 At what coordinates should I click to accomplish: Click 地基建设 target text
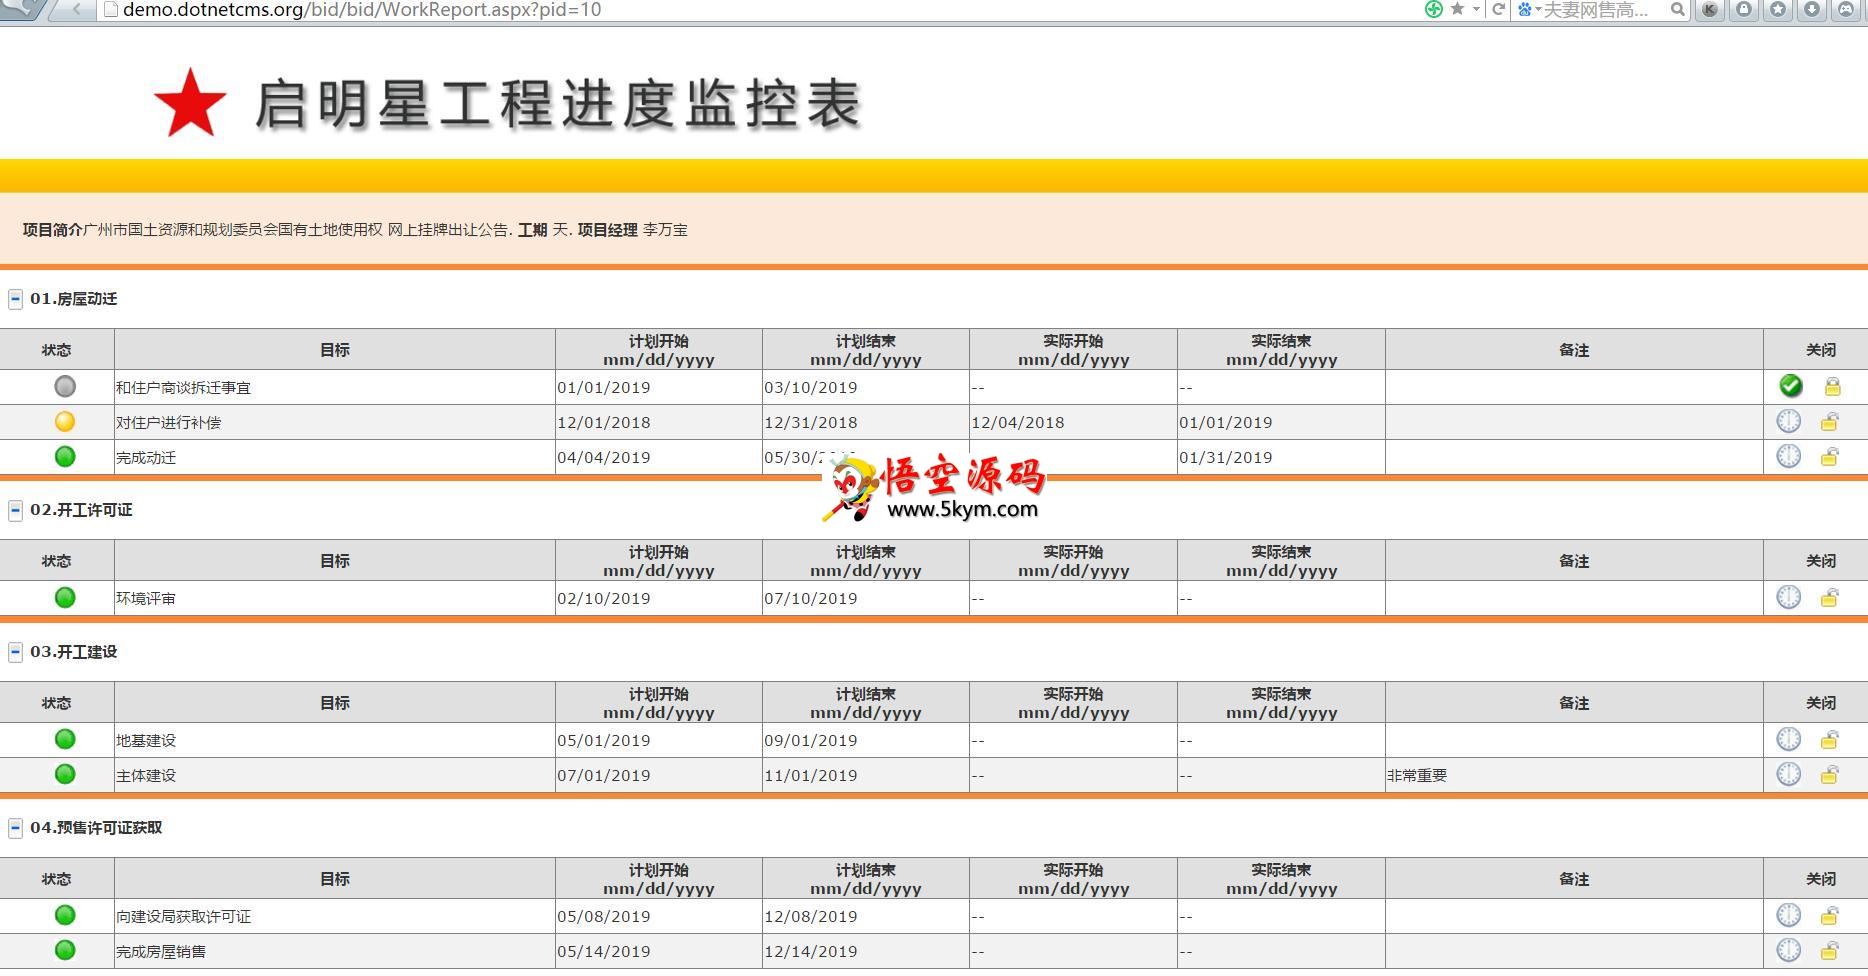tap(146, 741)
